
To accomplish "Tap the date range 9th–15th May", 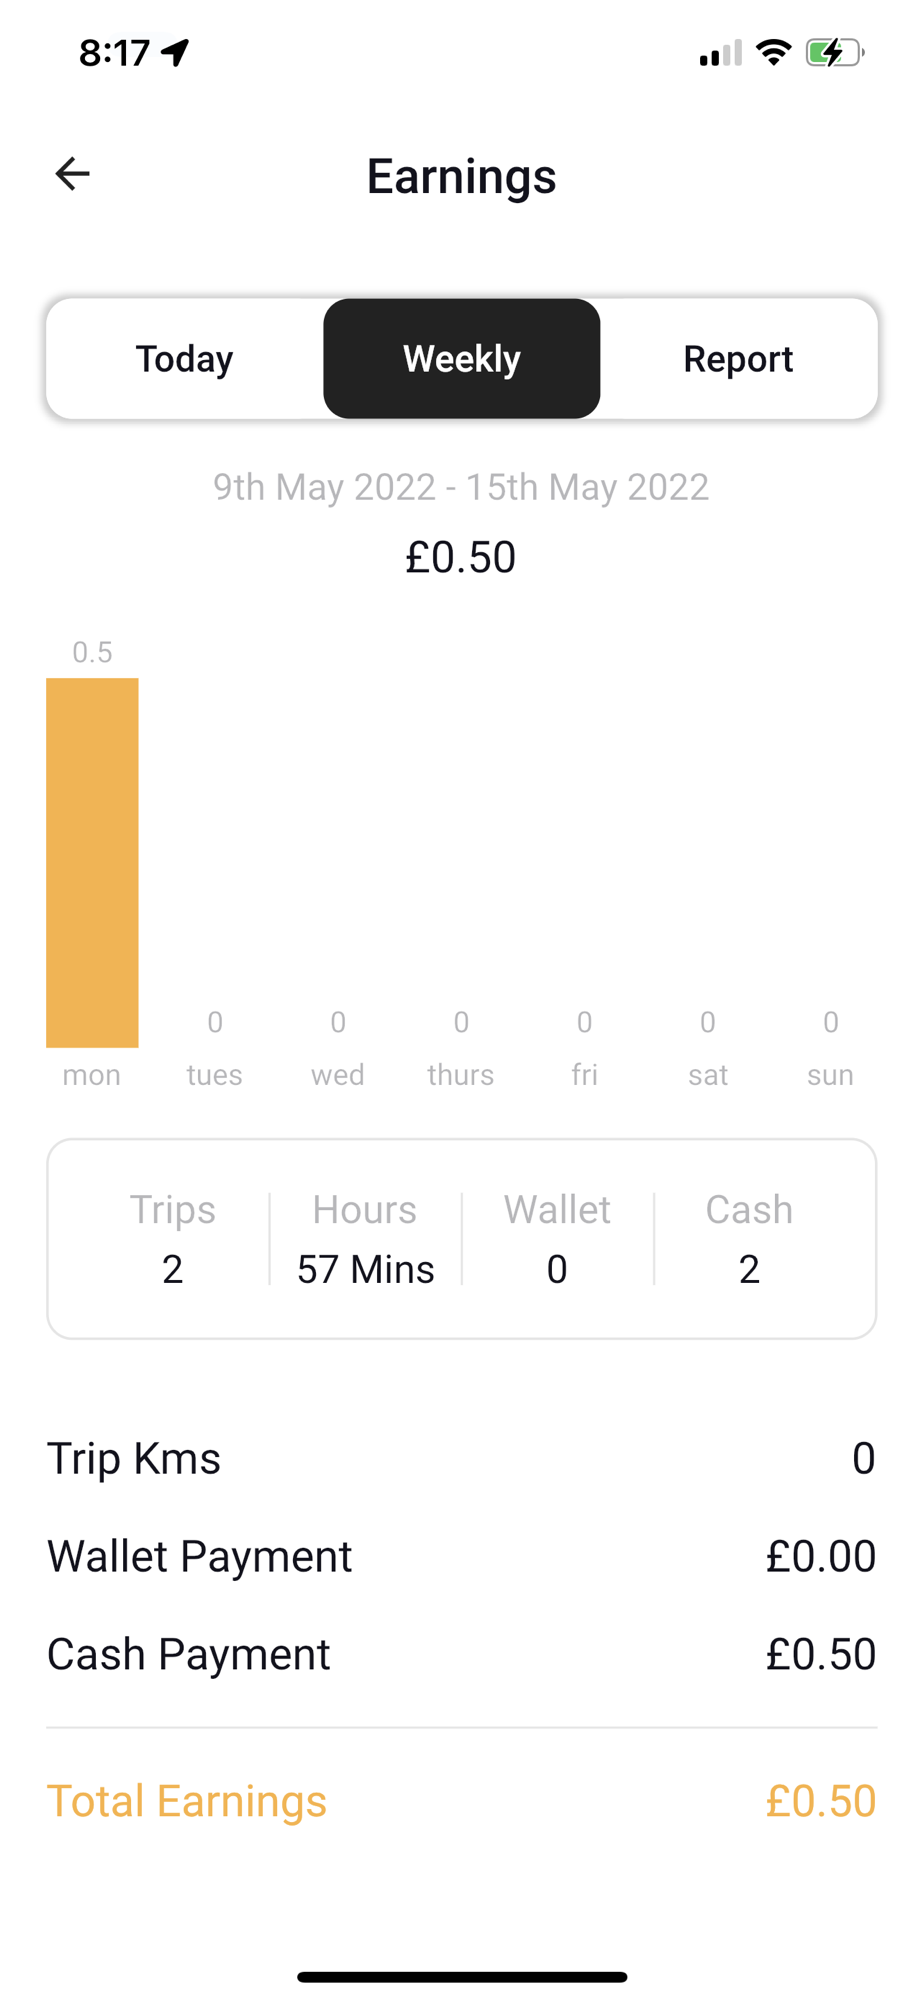I will pos(461,487).
